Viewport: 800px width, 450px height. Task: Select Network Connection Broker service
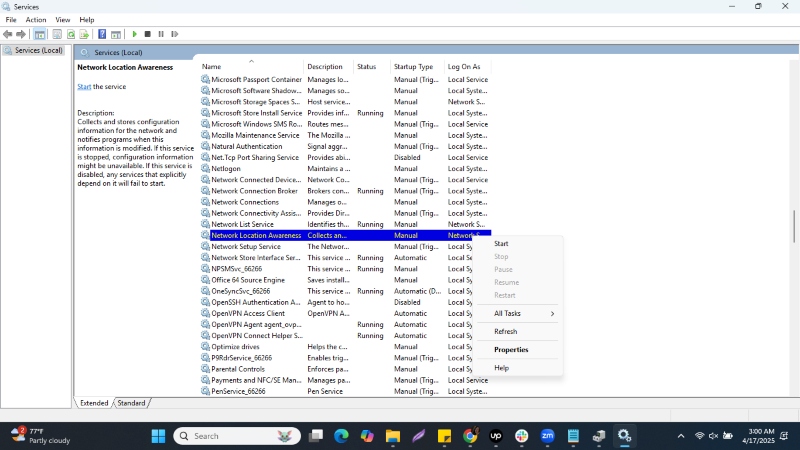pos(254,191)
